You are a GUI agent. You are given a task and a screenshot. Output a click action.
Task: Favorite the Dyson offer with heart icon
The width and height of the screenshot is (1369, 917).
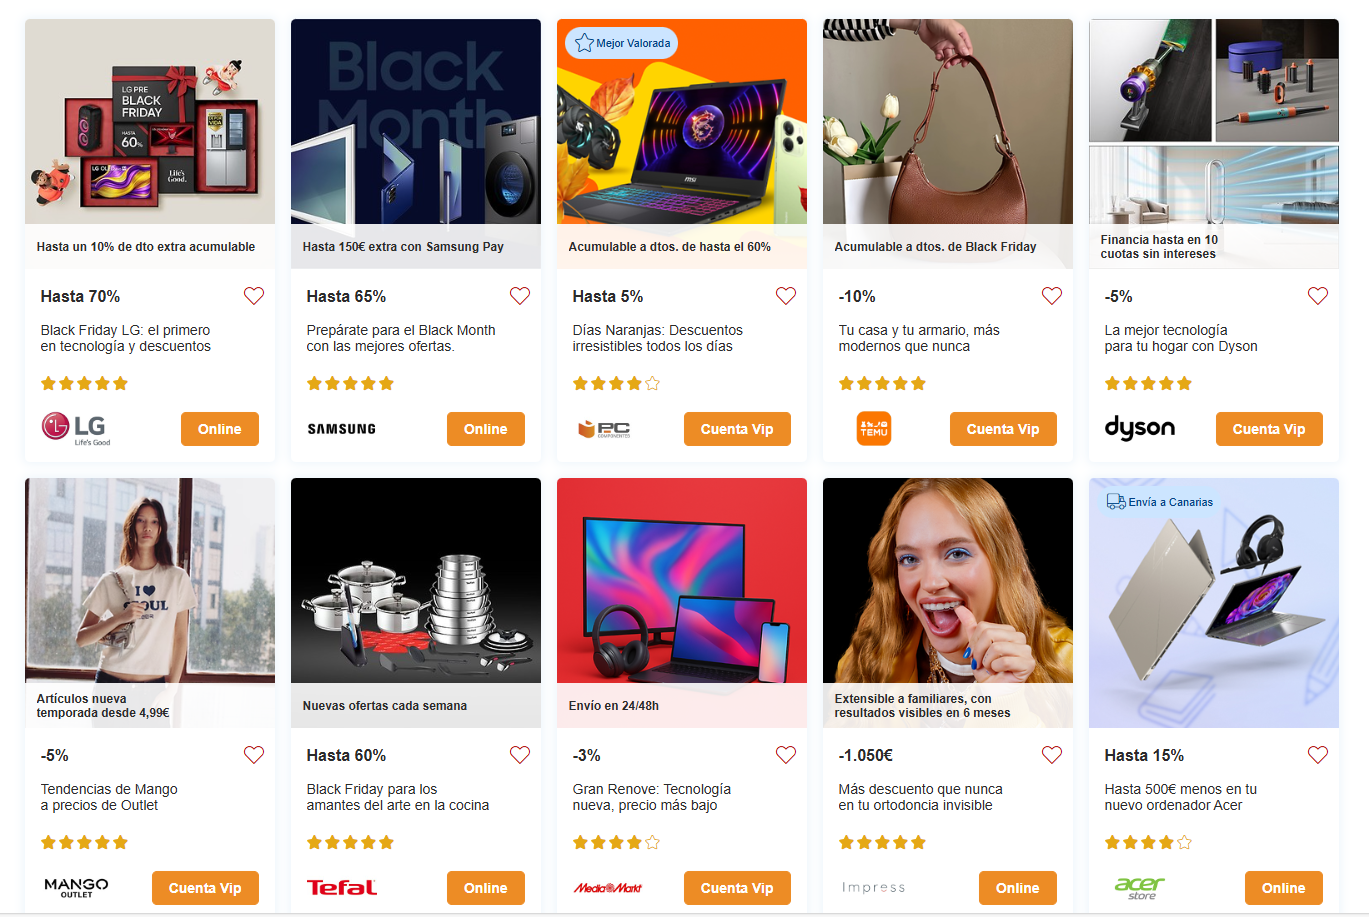tap(1318, 296)
